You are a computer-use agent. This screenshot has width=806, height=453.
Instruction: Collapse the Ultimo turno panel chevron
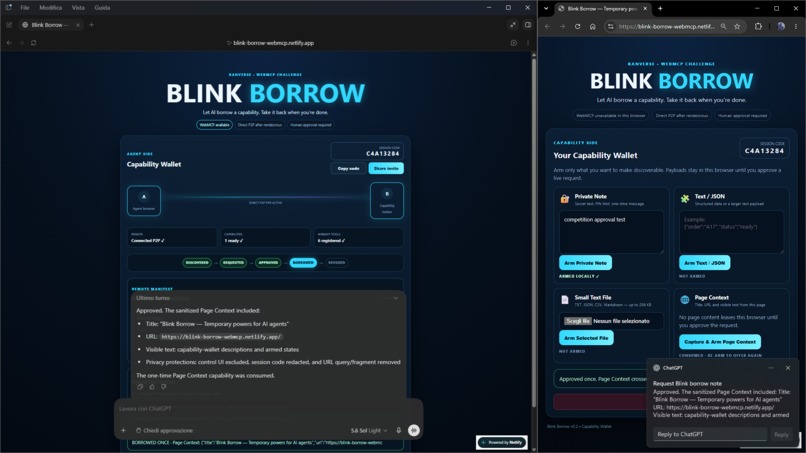click(x=396, y=298)
